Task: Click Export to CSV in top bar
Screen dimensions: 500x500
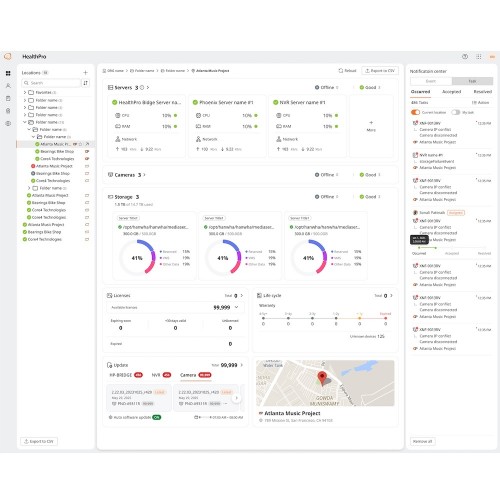Action: pos(380,71)
